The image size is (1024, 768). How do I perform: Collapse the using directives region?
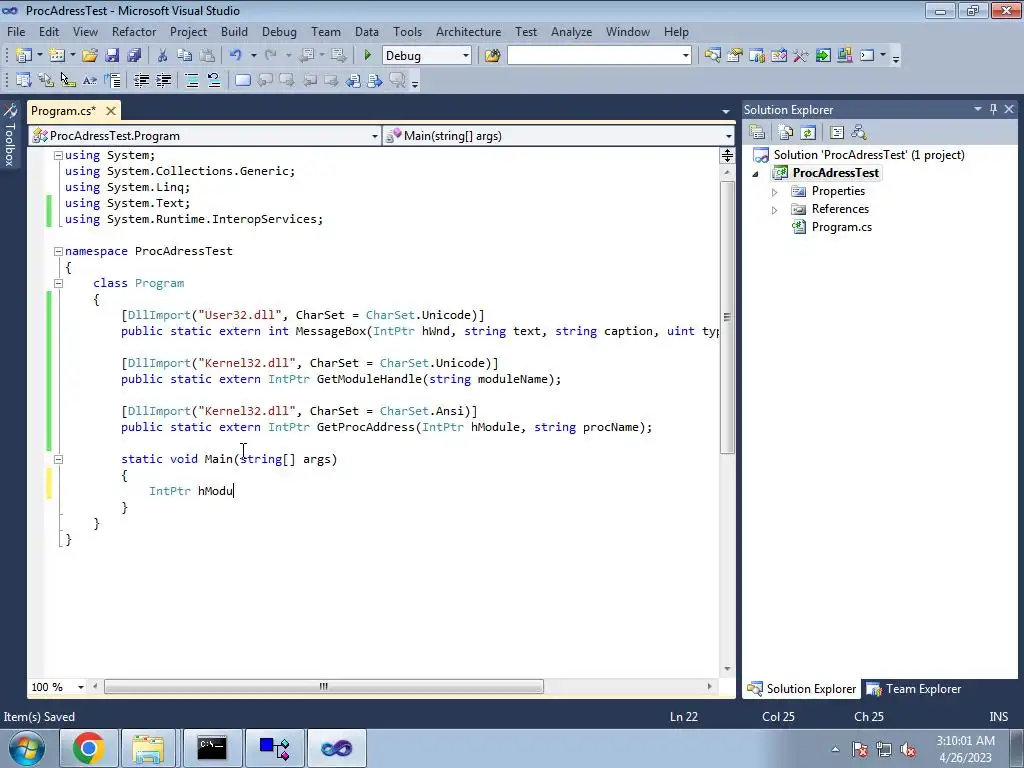tap(58, 155)
